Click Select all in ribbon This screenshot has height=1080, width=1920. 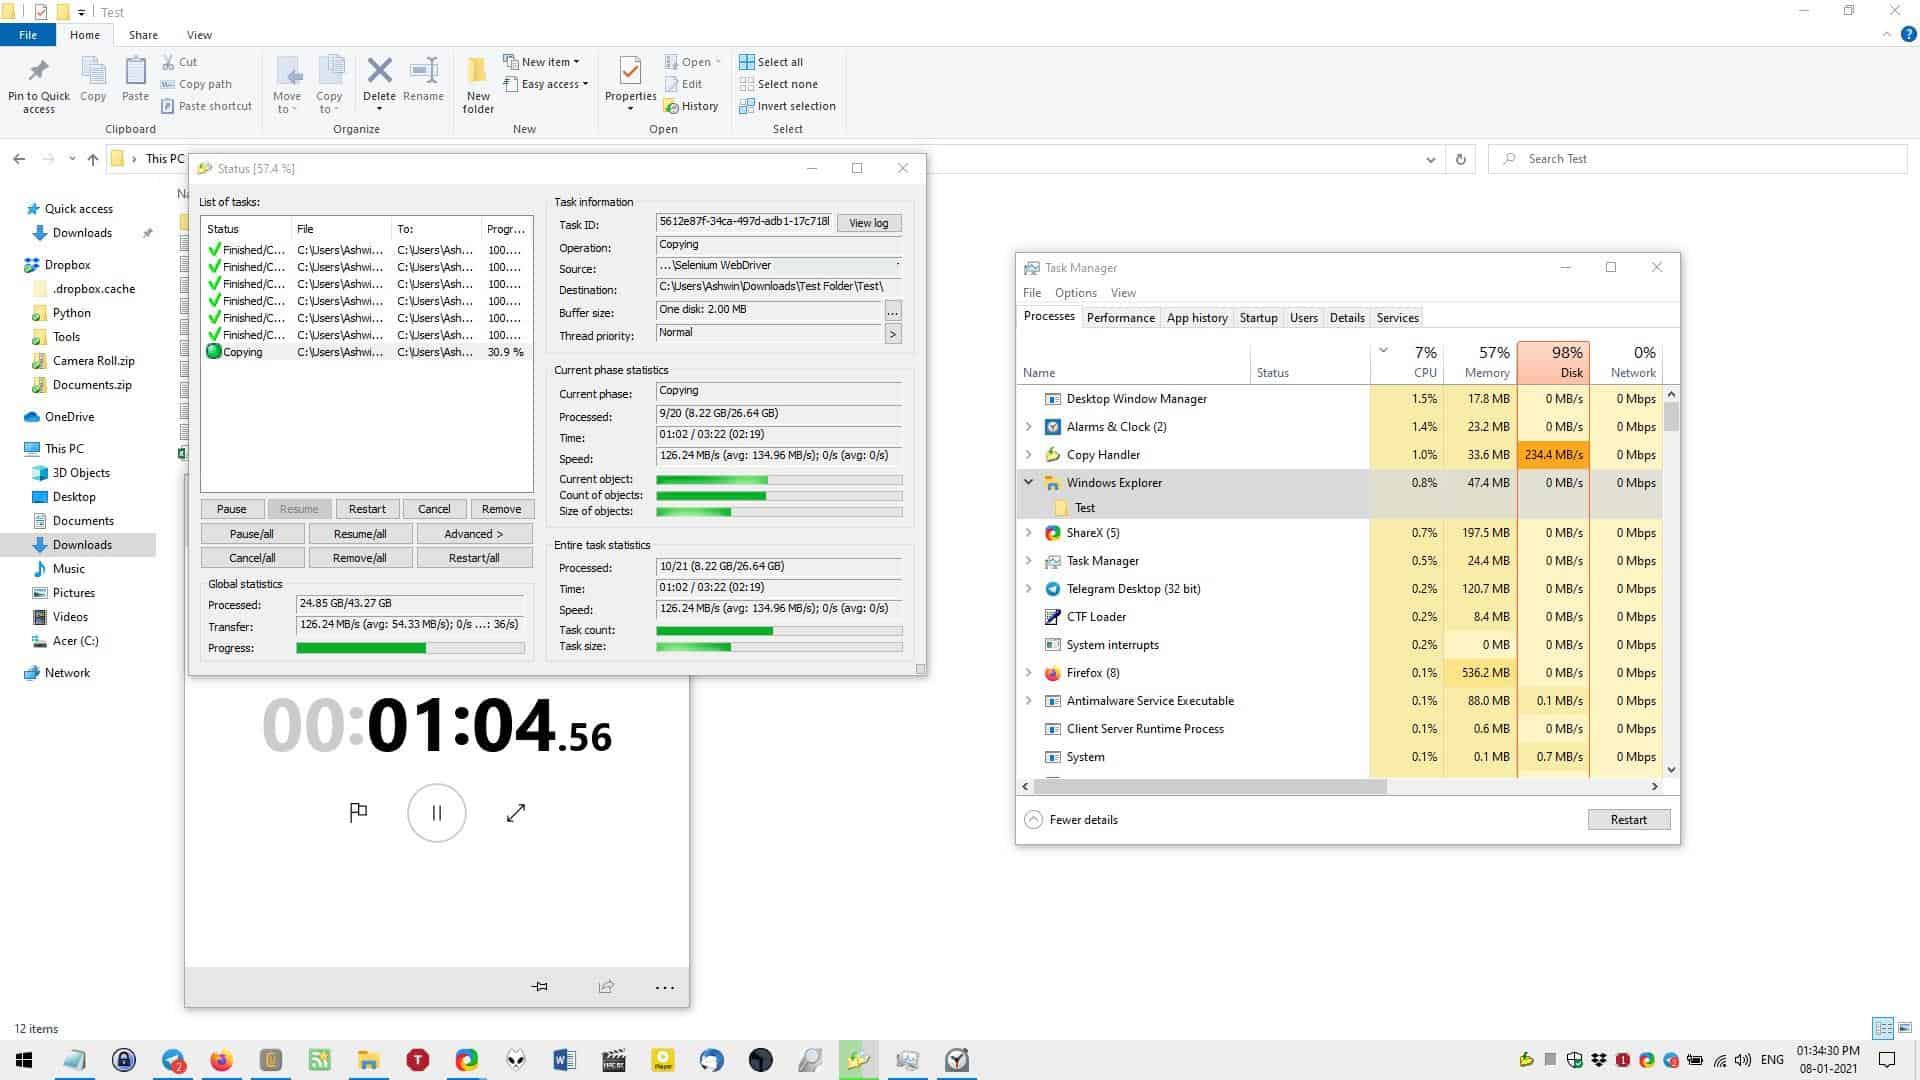(x=771, y=62)
